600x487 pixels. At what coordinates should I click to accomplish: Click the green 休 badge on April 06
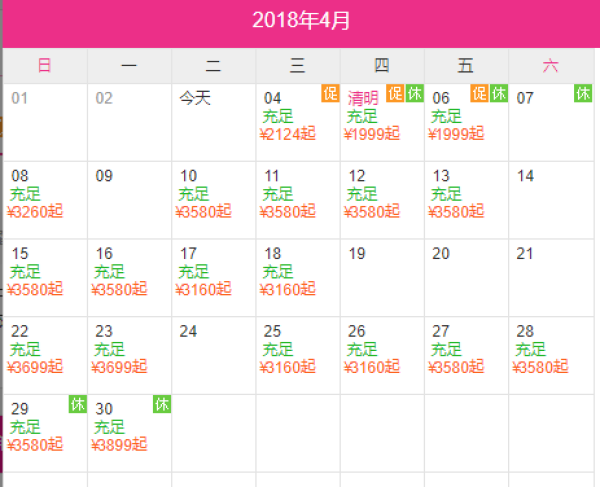pyautogui.click(x=499, y=93)
